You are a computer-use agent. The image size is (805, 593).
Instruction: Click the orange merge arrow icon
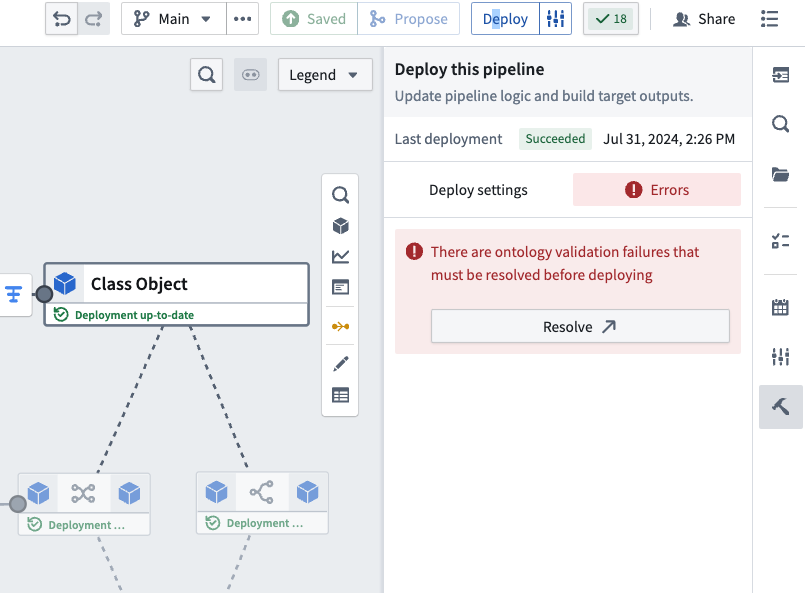[x=340, y=327]
